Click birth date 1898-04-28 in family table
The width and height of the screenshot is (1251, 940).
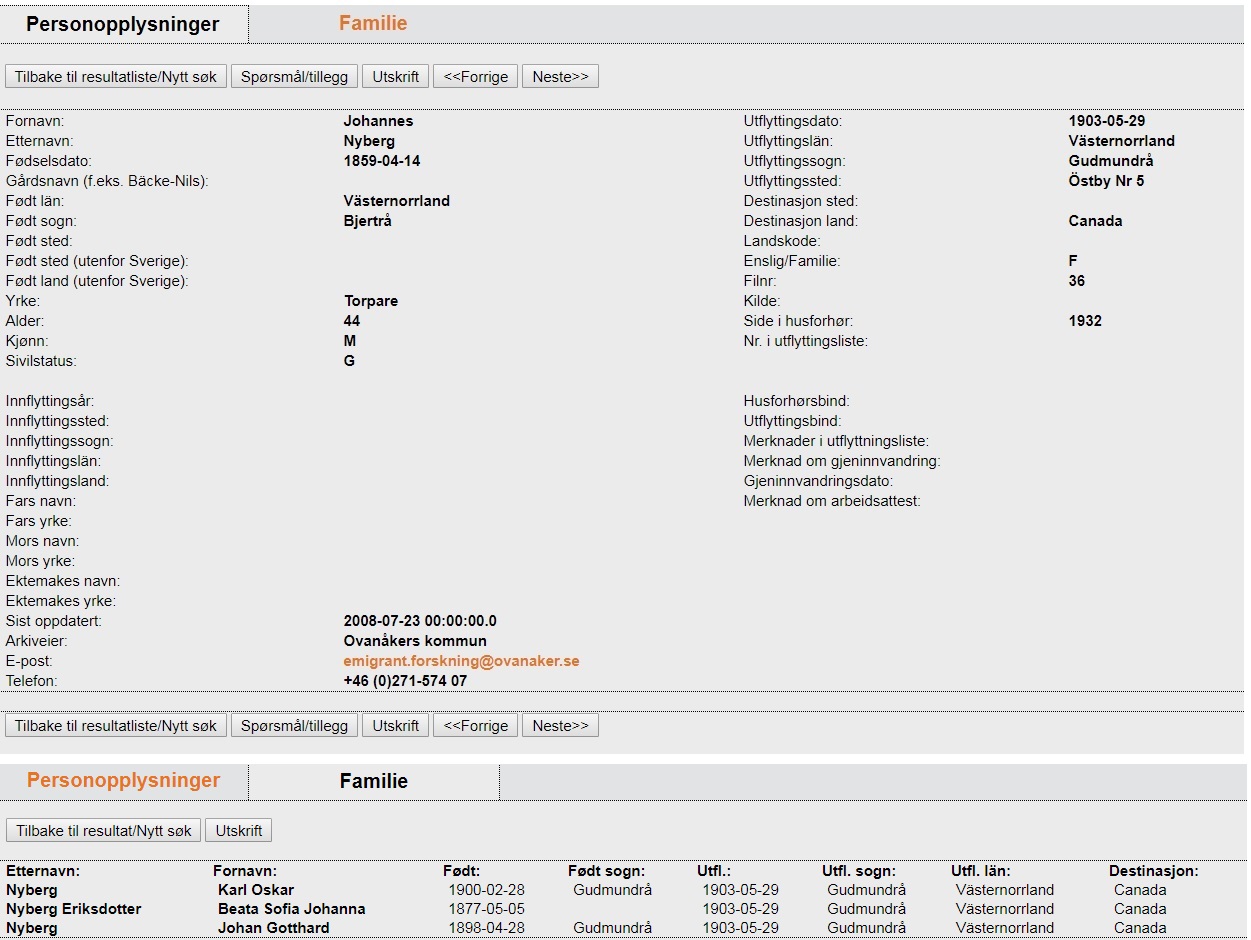click(486, 928)
